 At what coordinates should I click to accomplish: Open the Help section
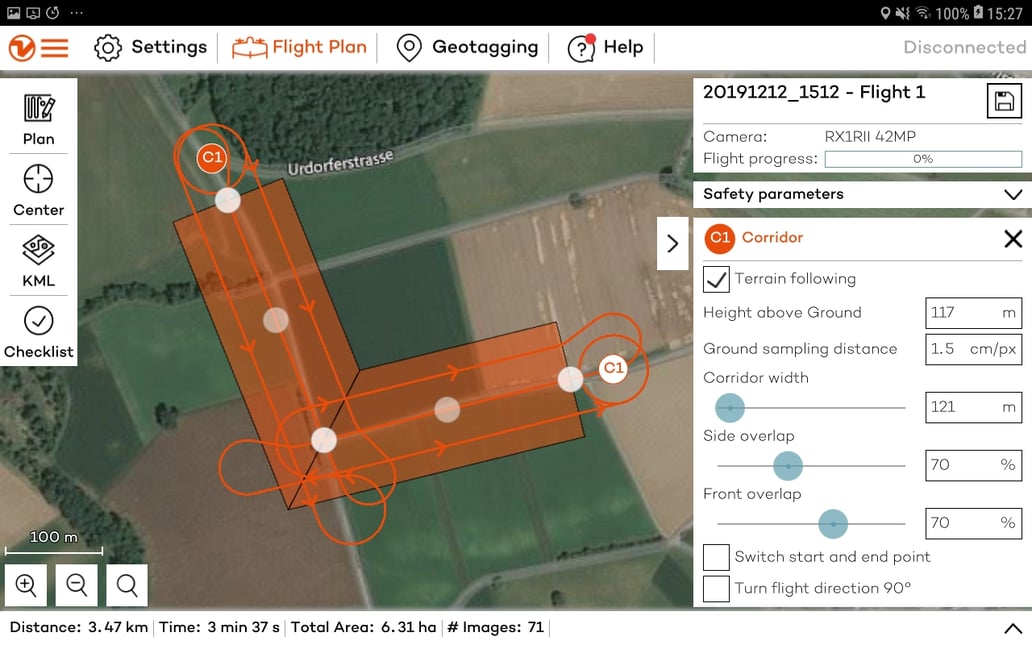pos(606,48)
